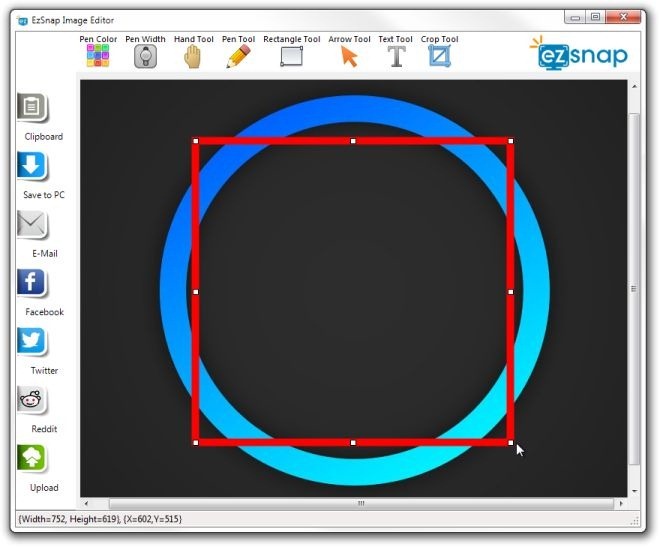Viewport: 660px width, 547px height.
Task: Click the top-right handle of red rectangle
Action: [x=511, y=141]
